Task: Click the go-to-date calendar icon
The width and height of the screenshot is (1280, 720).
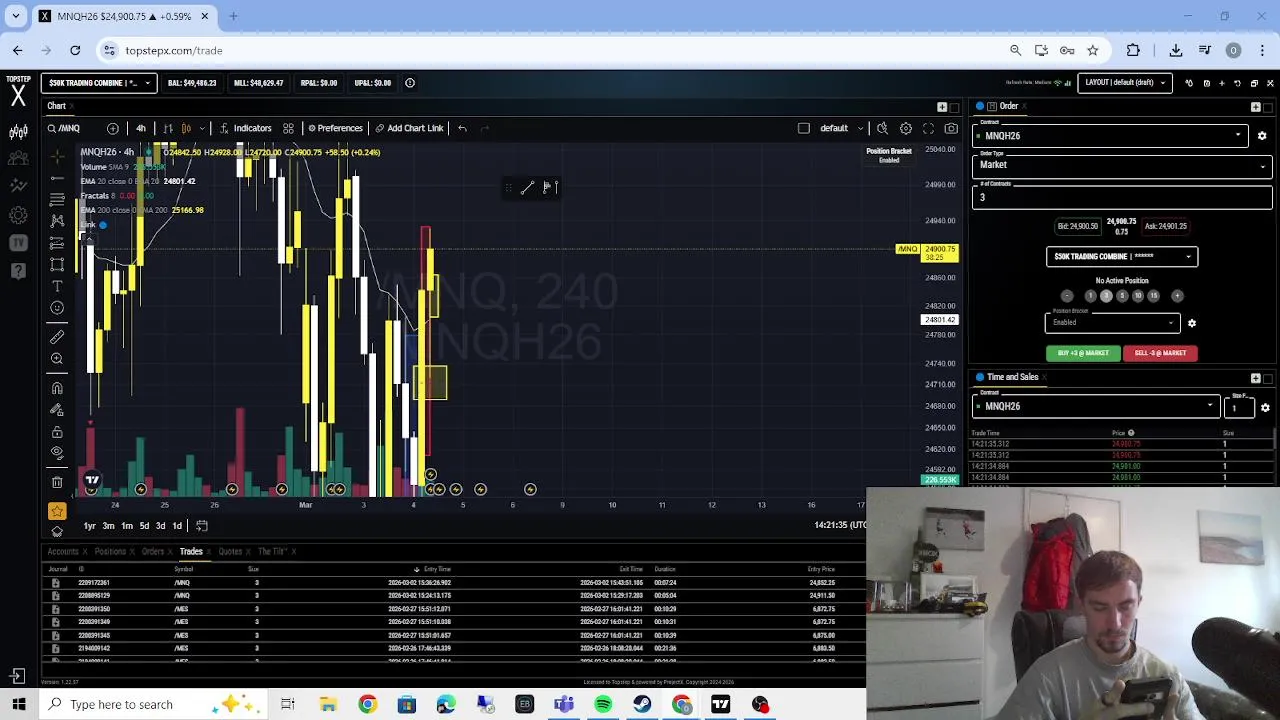Action: [x=201, y=526]
